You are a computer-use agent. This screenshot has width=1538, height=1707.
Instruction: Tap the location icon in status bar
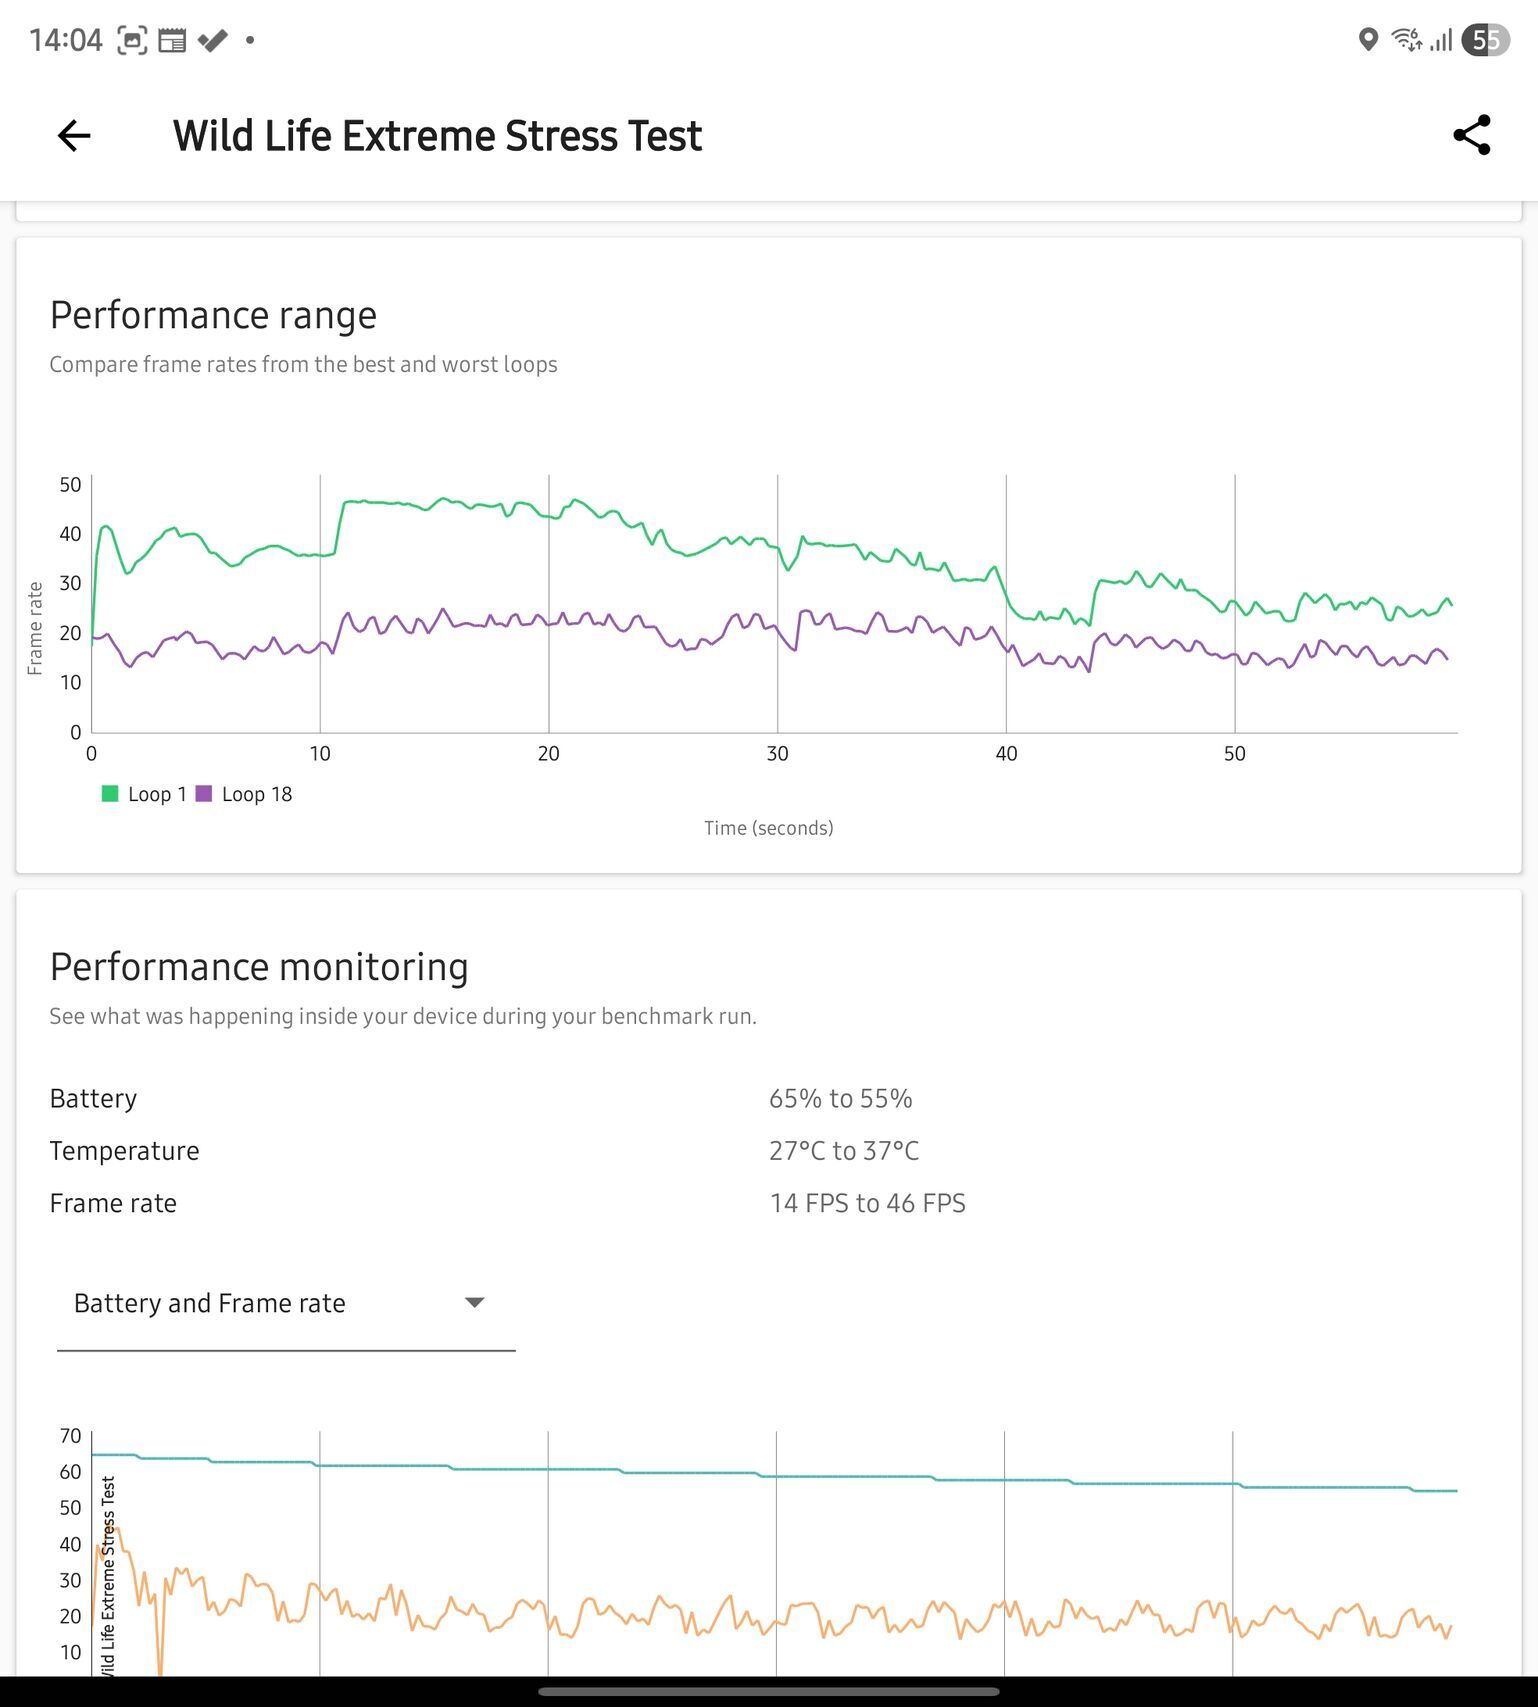pyautogui.click(x=1368, y=40)
